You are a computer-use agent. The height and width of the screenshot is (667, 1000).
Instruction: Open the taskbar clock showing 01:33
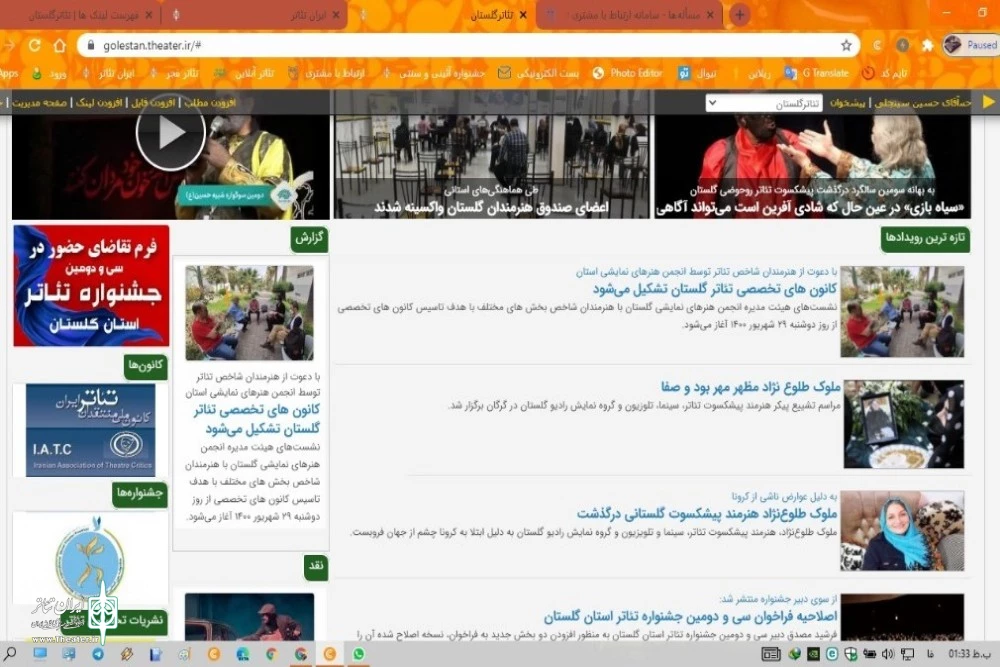pyautogui.click(x=969, y=654)
